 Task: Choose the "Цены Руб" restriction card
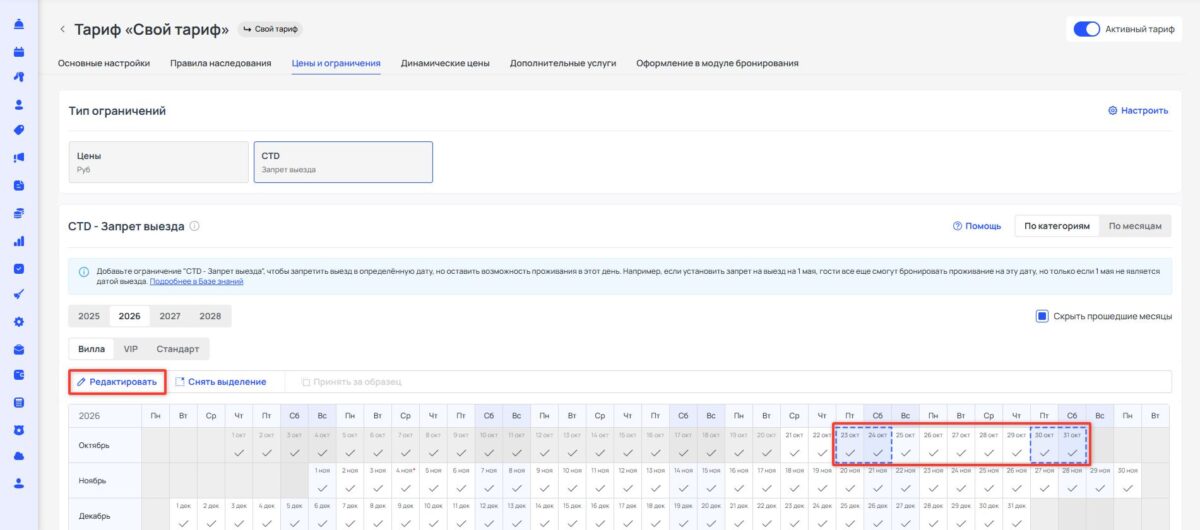158,162
